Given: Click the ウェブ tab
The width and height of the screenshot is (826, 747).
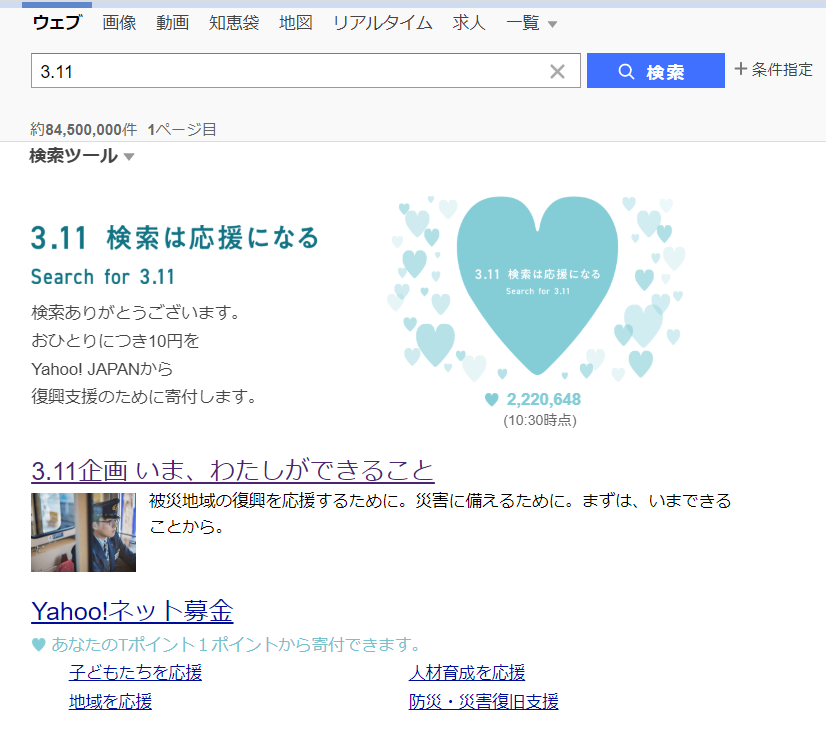Looking at the screenshot, I should [x=58, y=23].
